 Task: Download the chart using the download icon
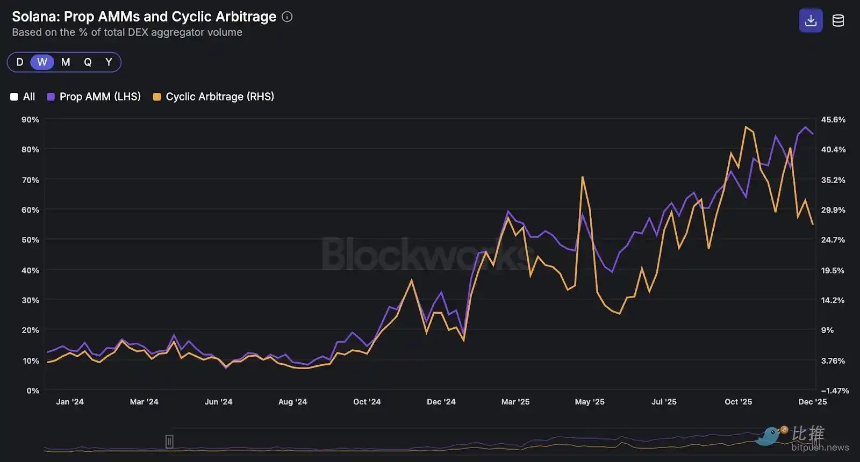click(x=811, y=20)
